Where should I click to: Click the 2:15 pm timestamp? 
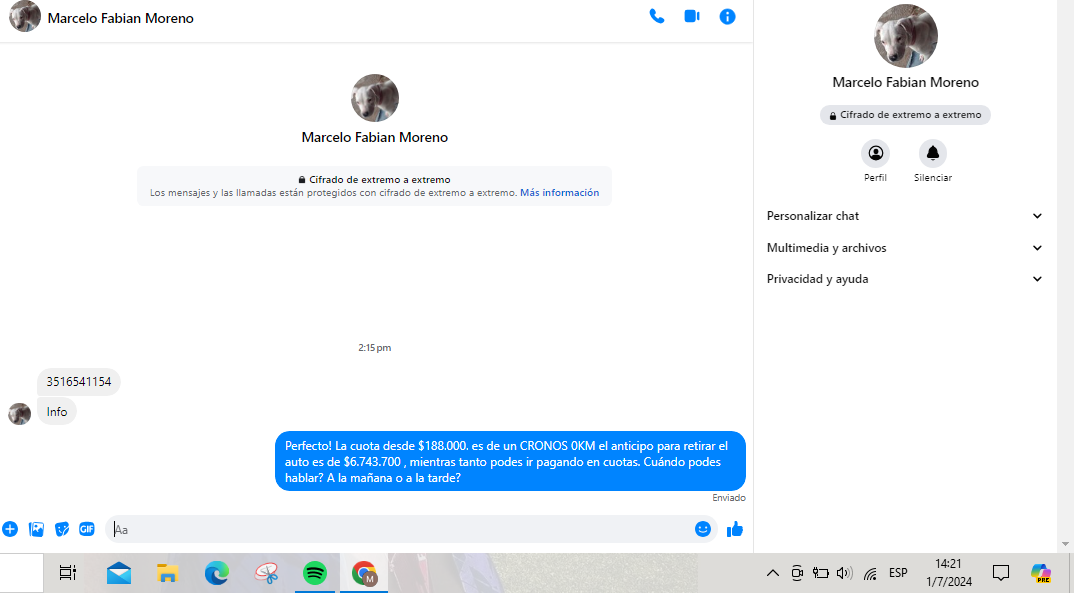click(375, 348)
